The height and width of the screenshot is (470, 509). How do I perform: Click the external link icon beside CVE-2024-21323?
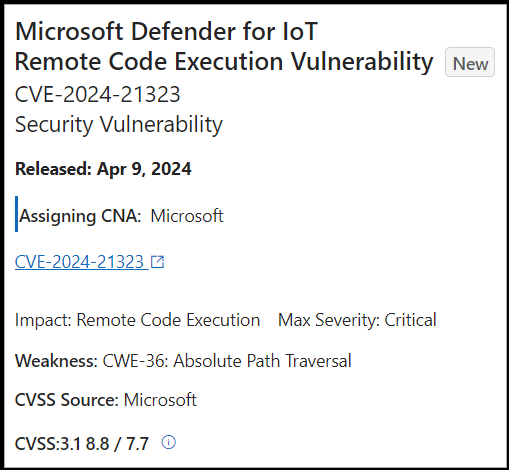pos(157,262)
